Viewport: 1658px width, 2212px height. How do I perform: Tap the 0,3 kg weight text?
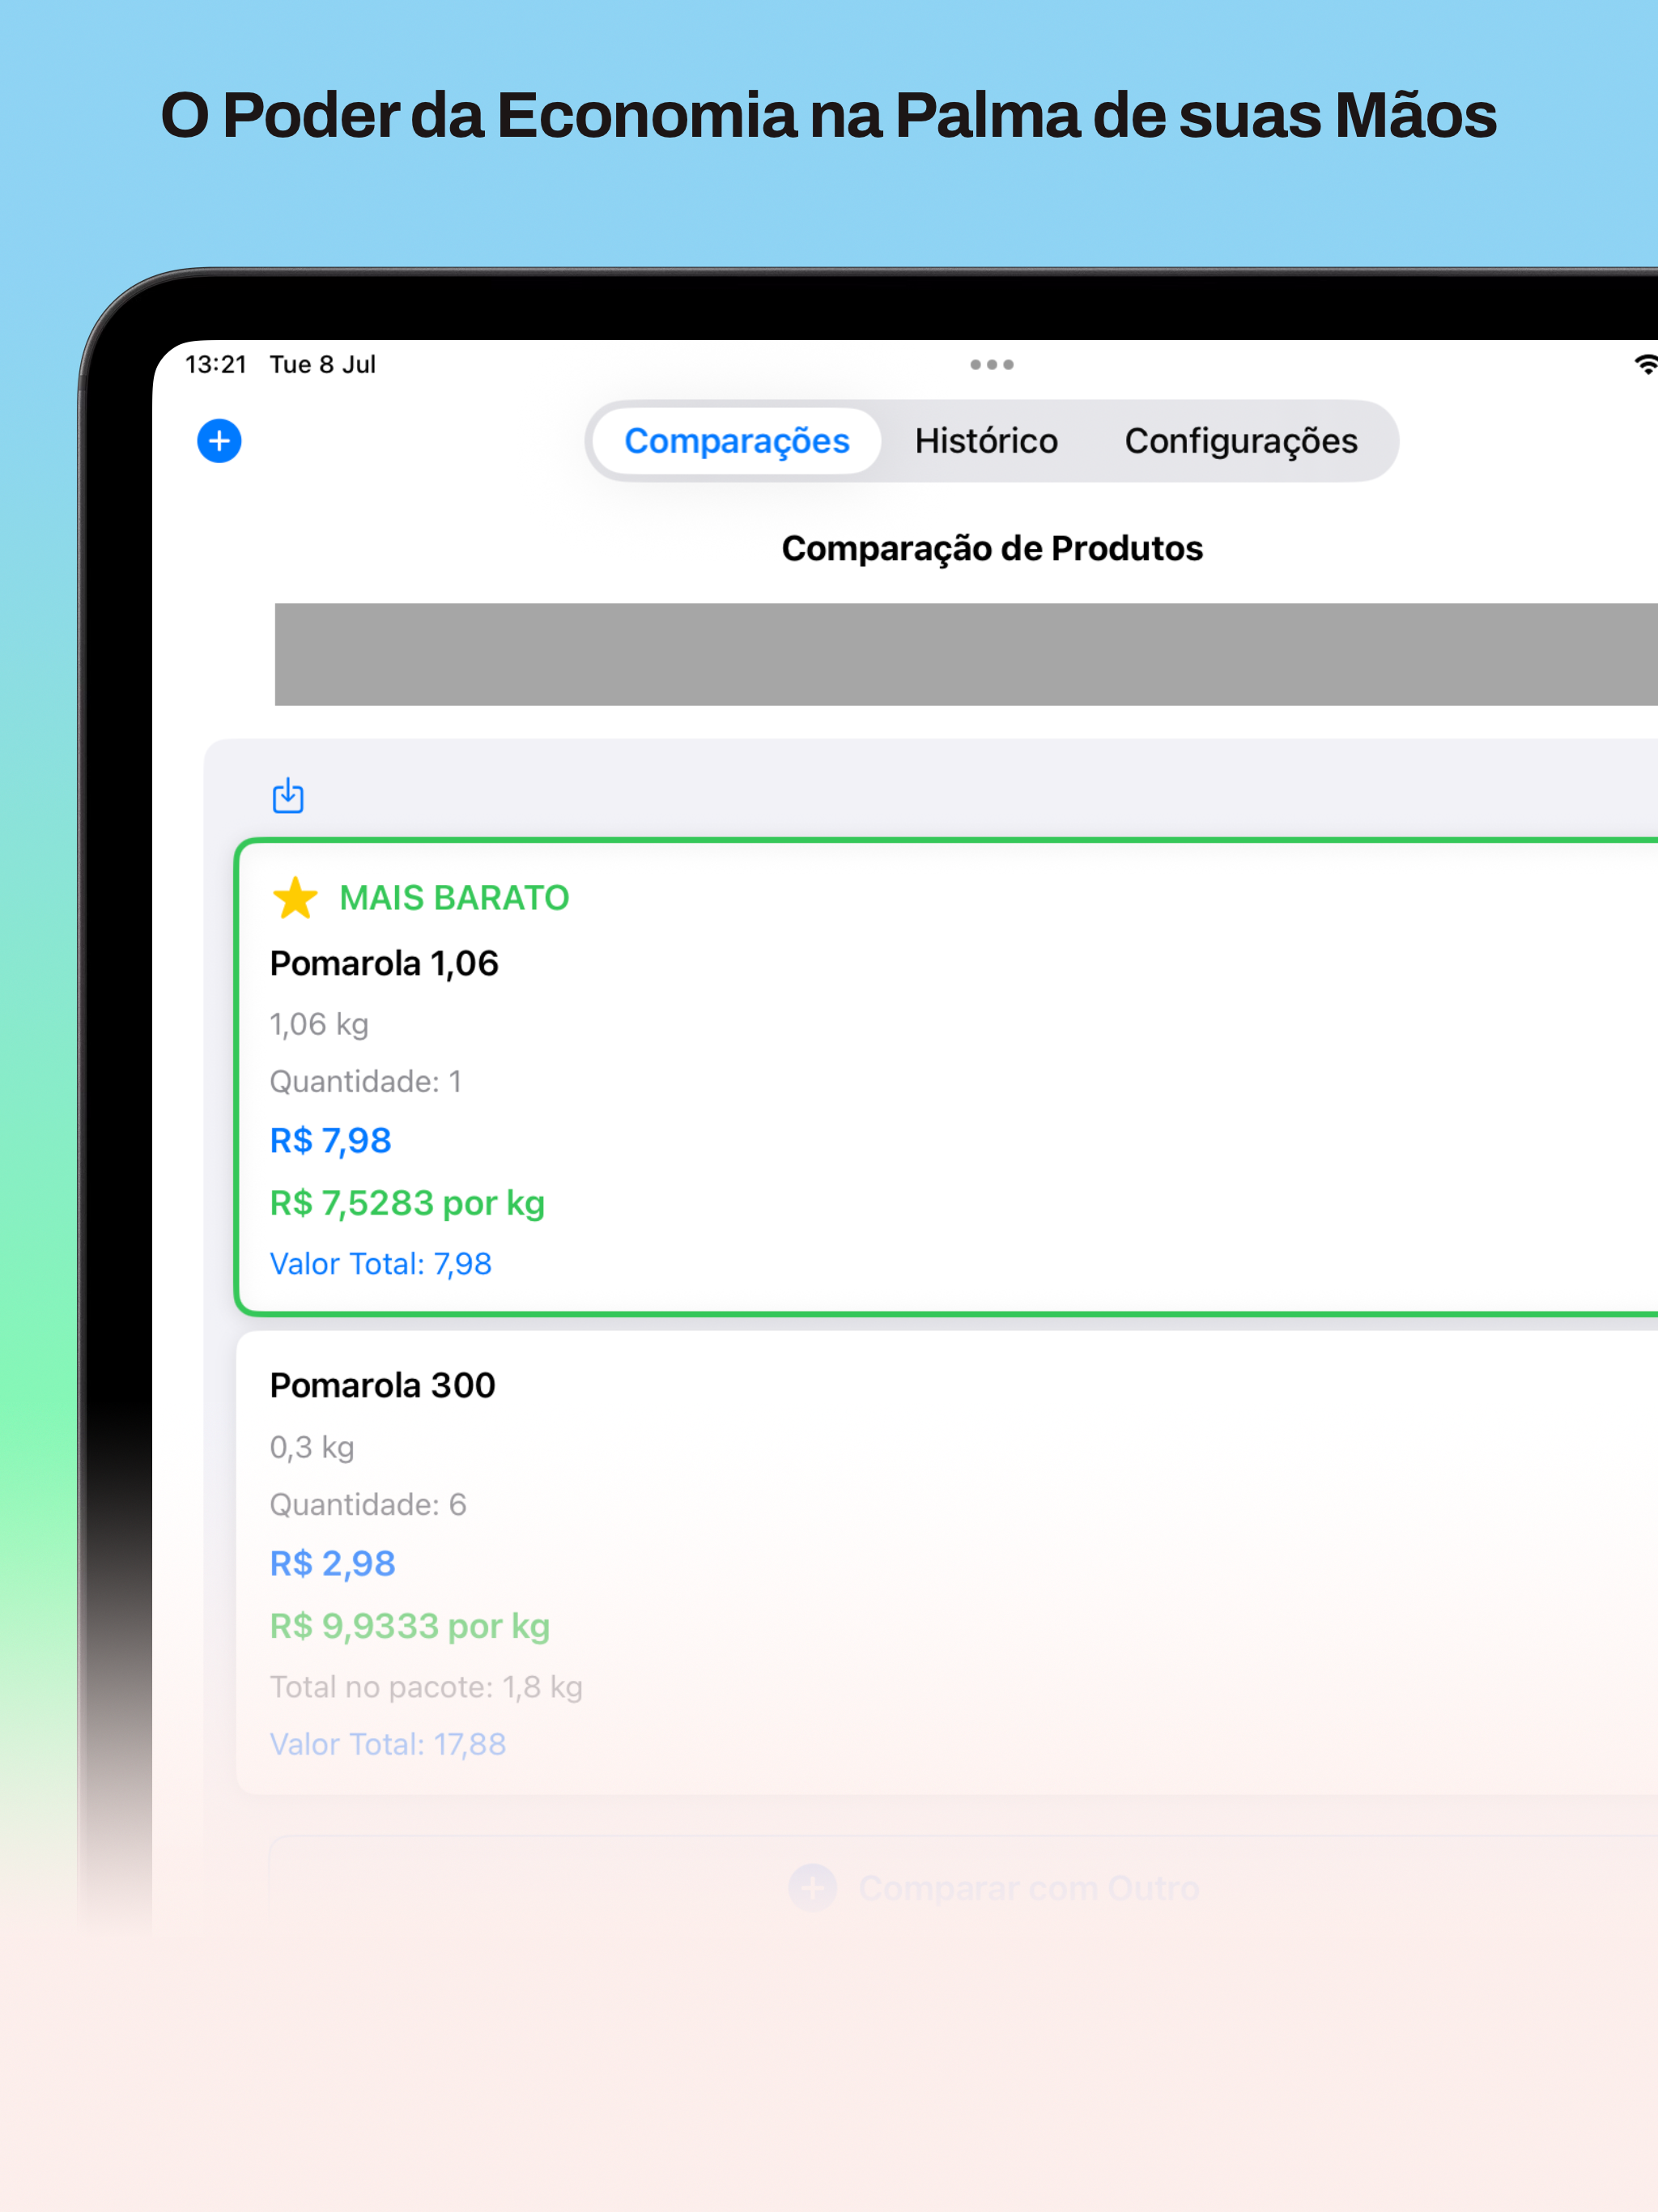click(x=312, y=1448)
